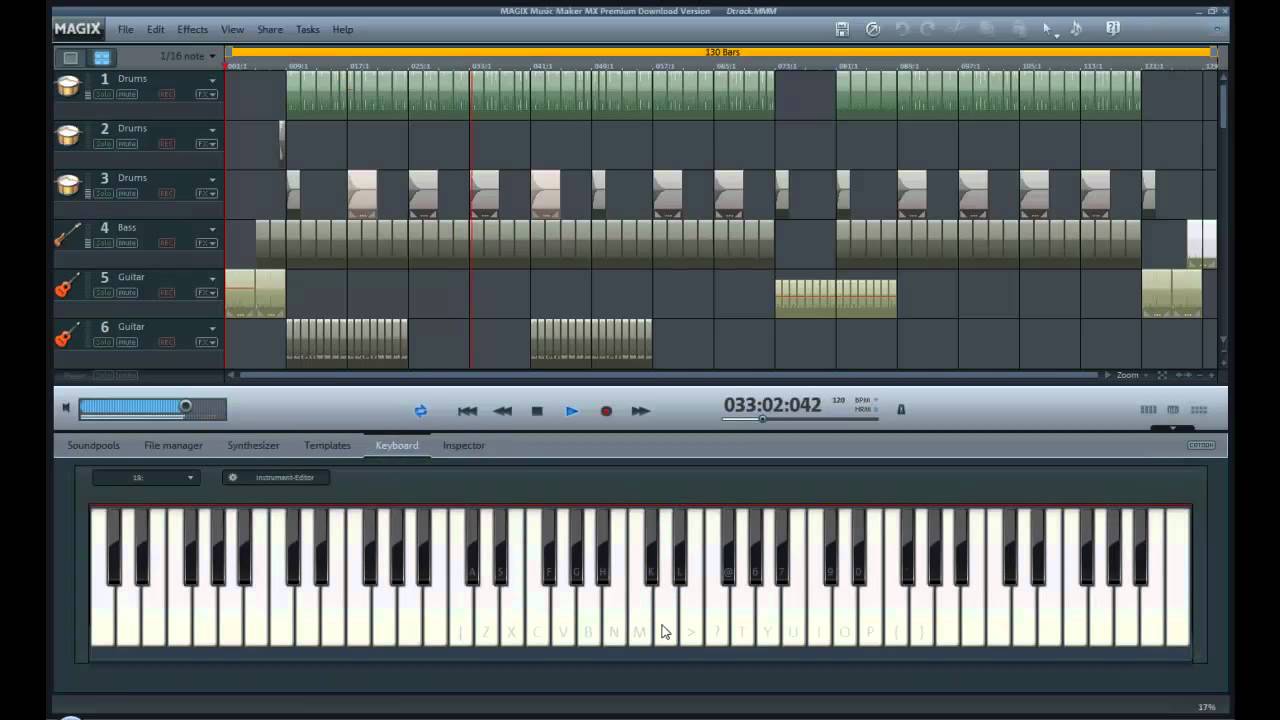Open the Edit menu
This screenshot has height=720, width=1280.
156,30
